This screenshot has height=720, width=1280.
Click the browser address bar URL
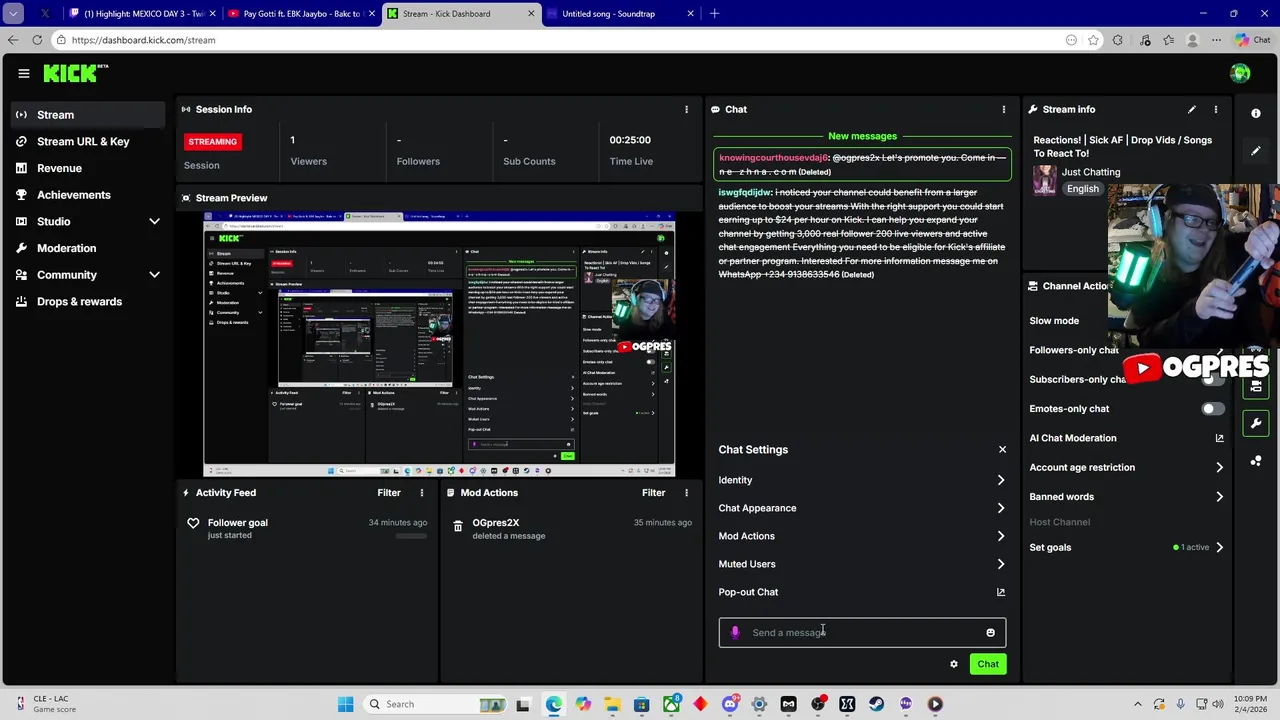143,40
